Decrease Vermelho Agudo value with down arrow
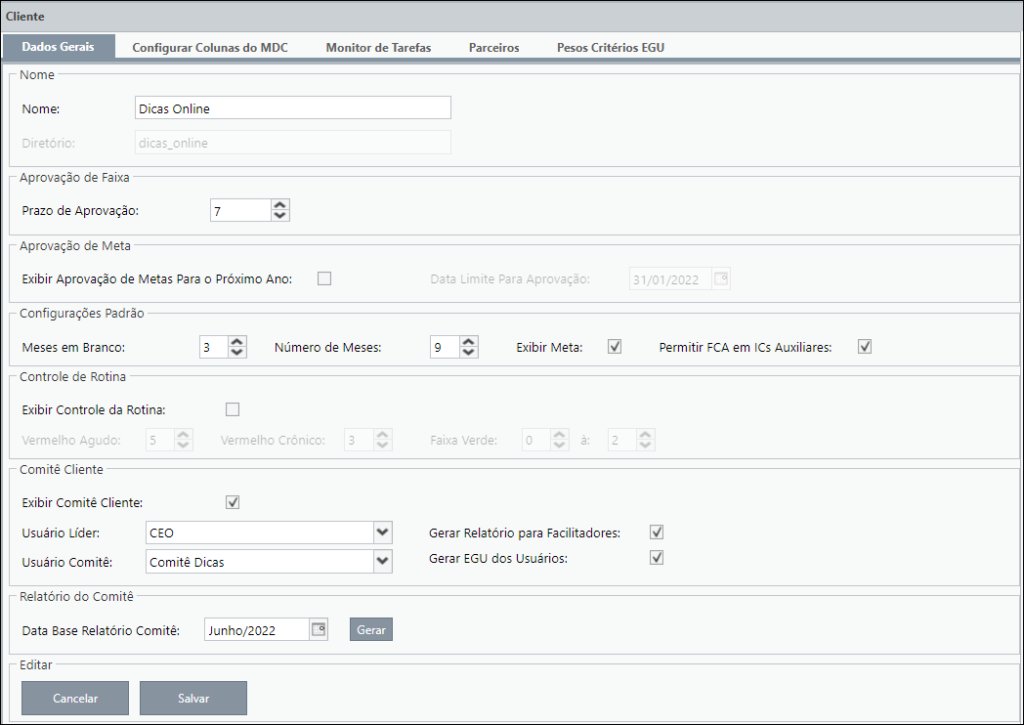The height and width of the screenshot is (725, 1024). pos(184,445)
